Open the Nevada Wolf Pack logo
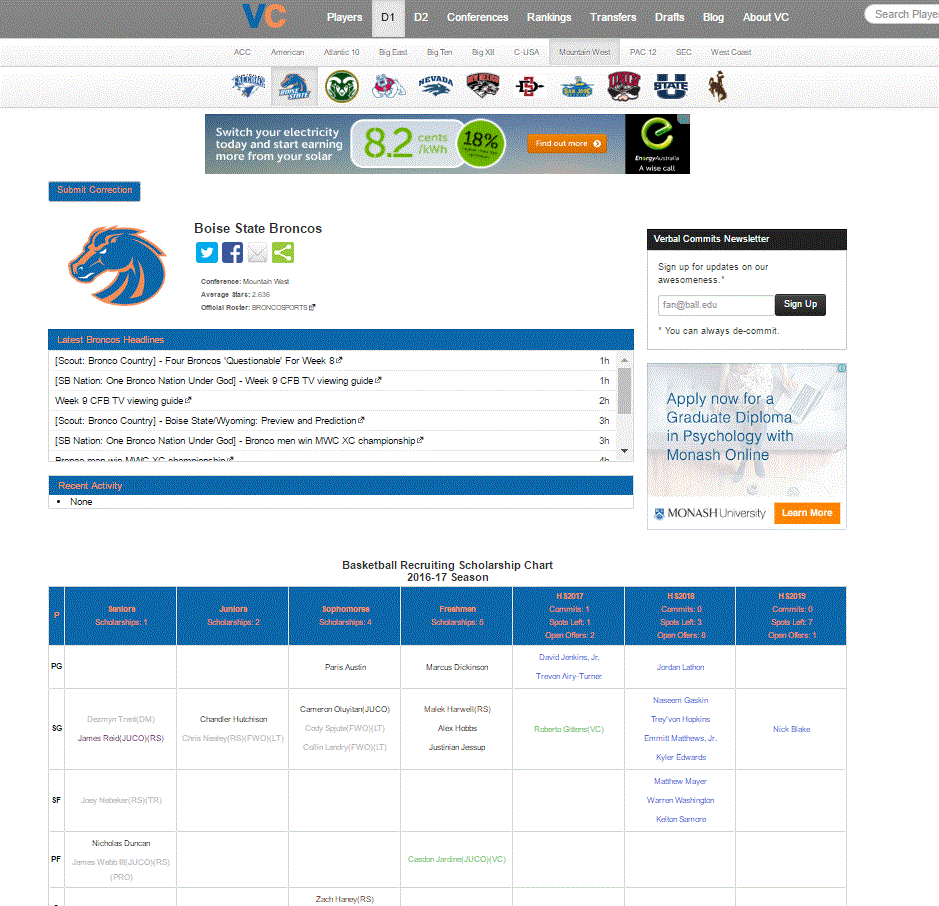The height and width of the screenshot is (906, 939). 435,86
